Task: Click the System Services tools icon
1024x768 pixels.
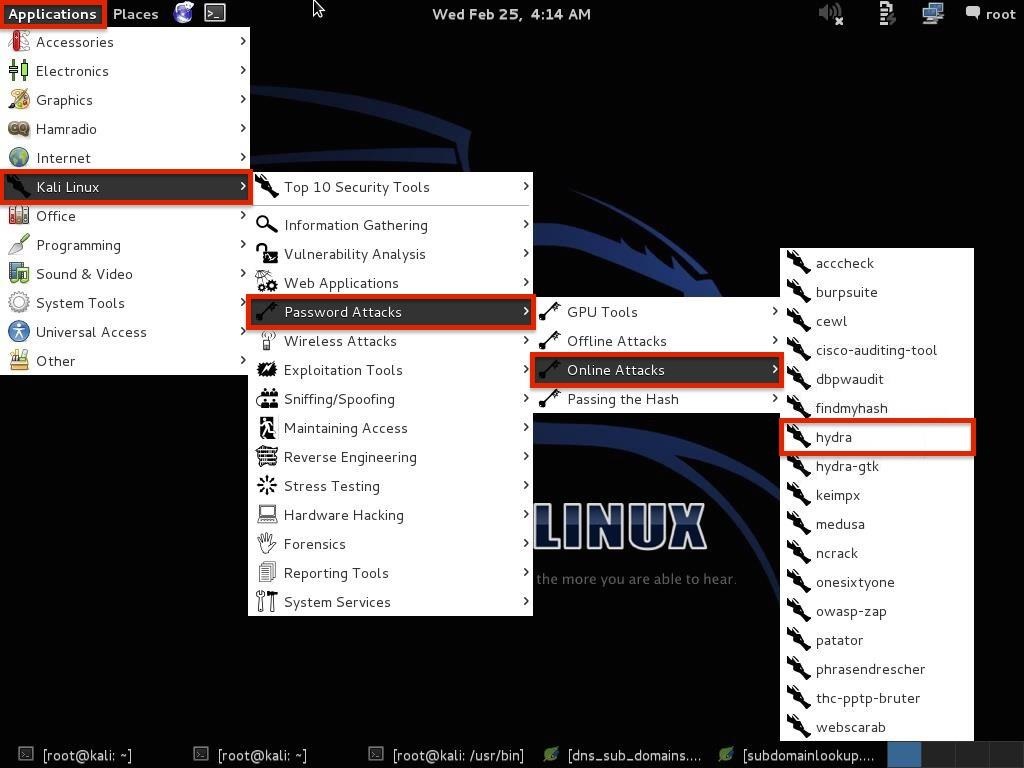Action: click(x=266, y=601)
